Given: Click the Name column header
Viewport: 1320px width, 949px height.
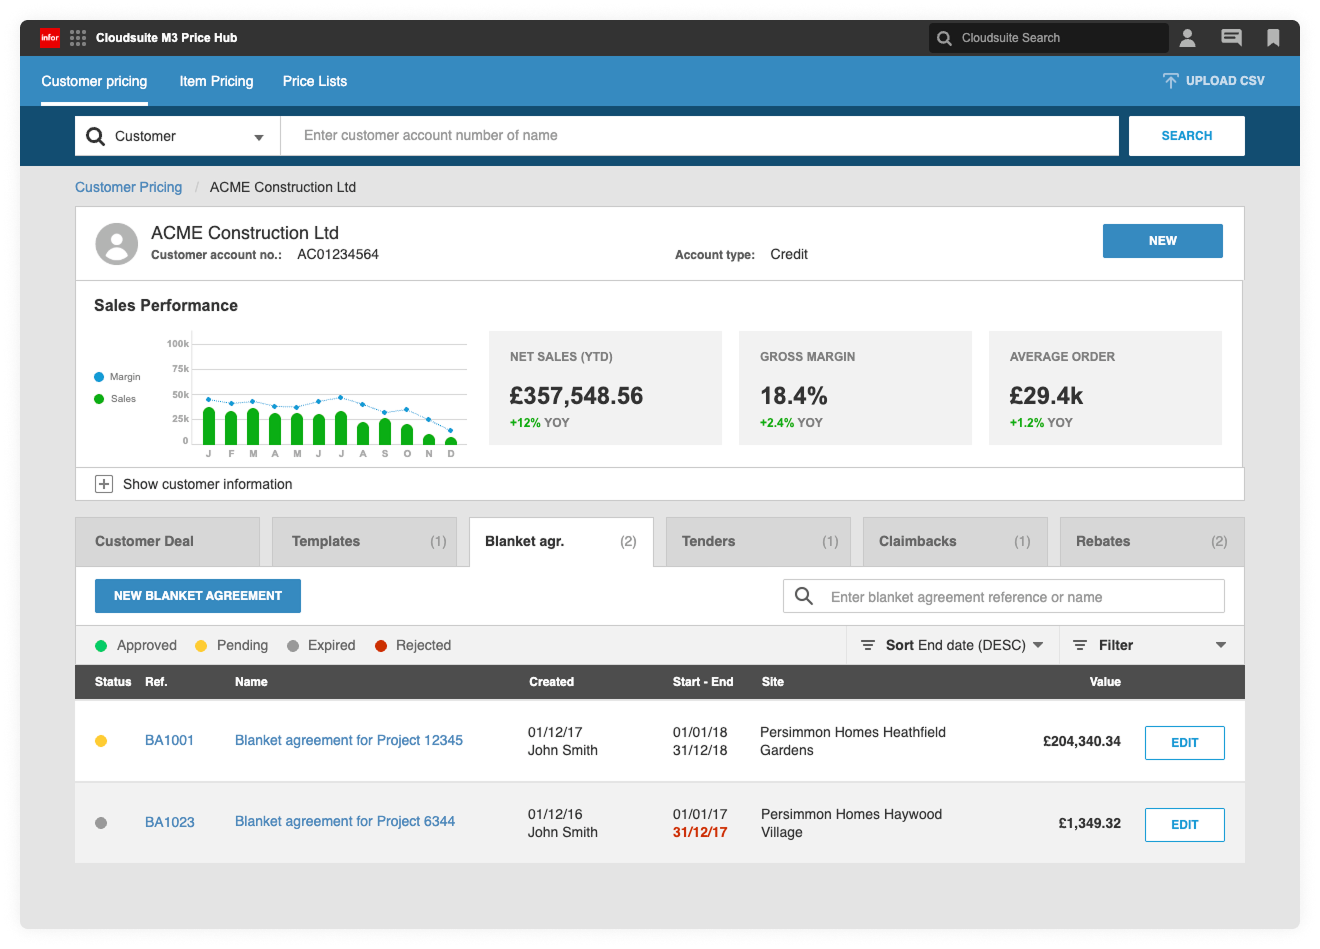Looking at the screenshot, I should [251, 682].
